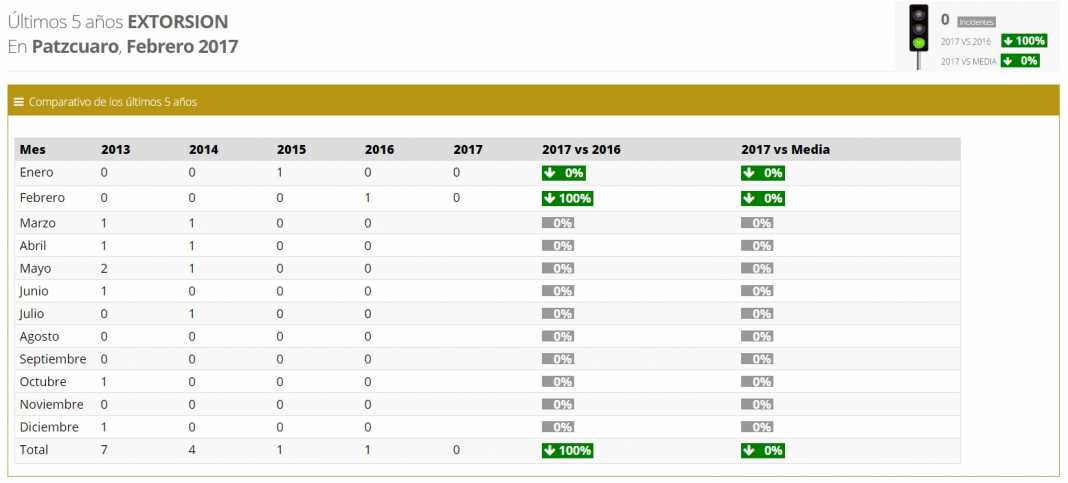Click the 2016 column header

(x=379, y=149)
